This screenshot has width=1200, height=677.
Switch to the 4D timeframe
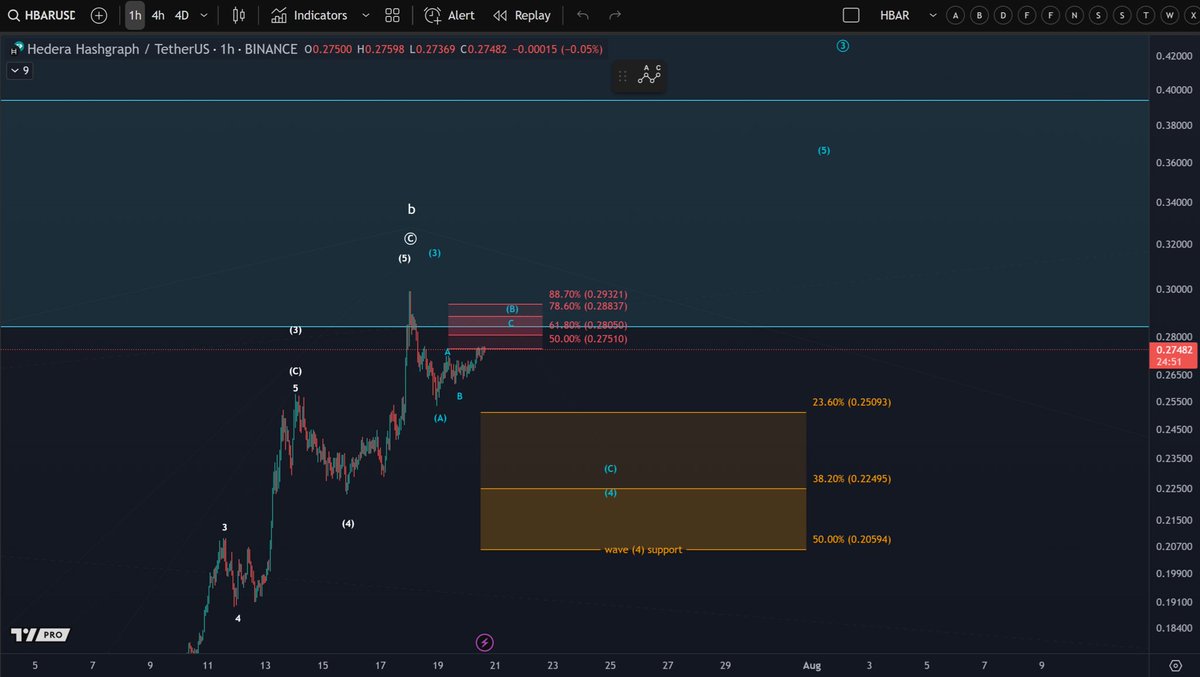coord(181,15)
